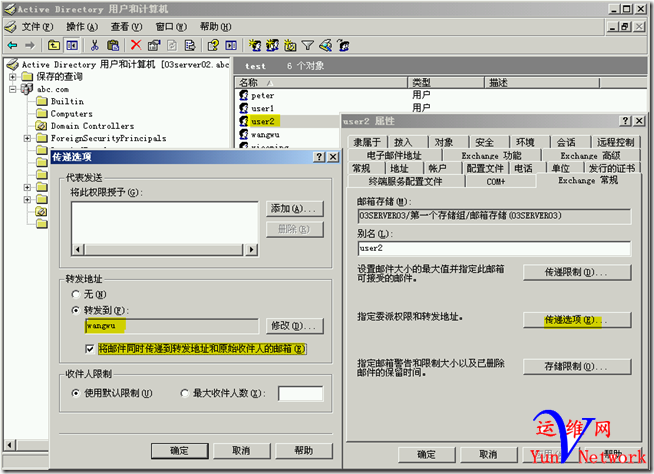Click the Forward arrow toolbar icon
The height and width of the screenshot is (474, 654).
point(30,45)
